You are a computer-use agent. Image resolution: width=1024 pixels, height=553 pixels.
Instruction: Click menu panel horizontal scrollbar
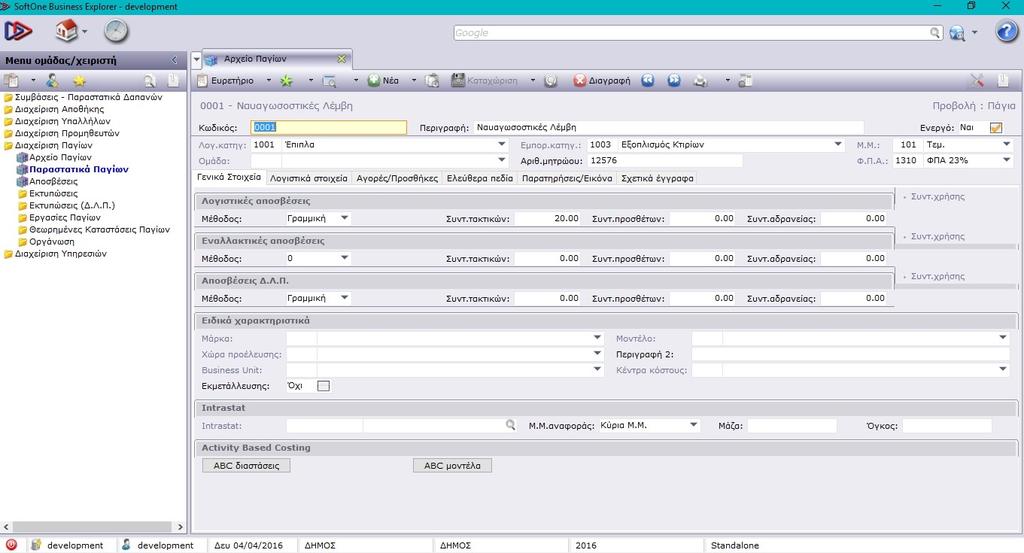(x=91, y=526)
